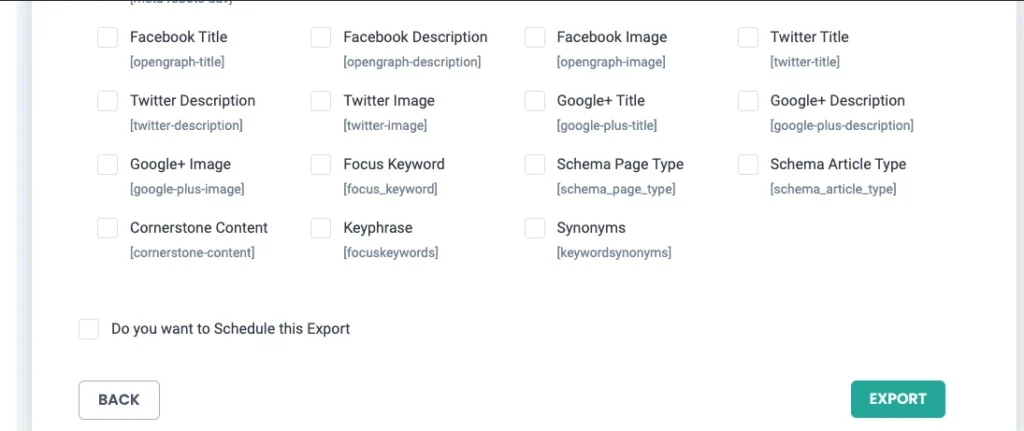Select the Synonyms checkbox
The image size is (1024, 431).
click(x=535, y=228)
